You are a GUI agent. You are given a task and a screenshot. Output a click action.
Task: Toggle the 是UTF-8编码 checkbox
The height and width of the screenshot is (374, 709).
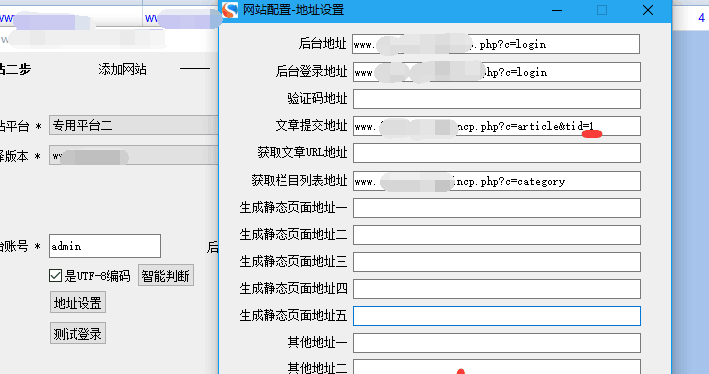click(x=55, y=275)
